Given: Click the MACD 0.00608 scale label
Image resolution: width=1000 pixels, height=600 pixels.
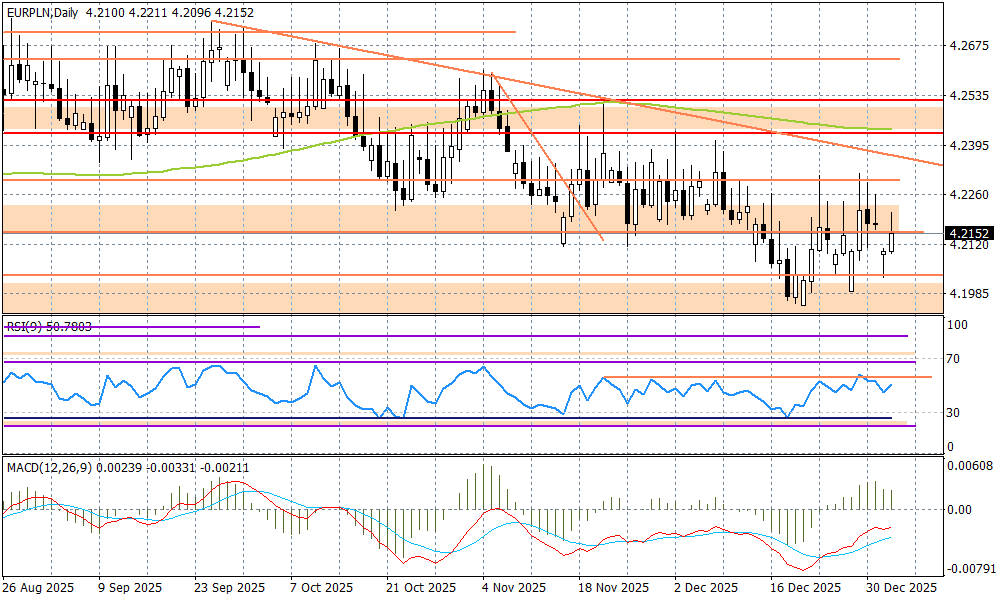Looking at the screenshot, I should tap(970, 466).
